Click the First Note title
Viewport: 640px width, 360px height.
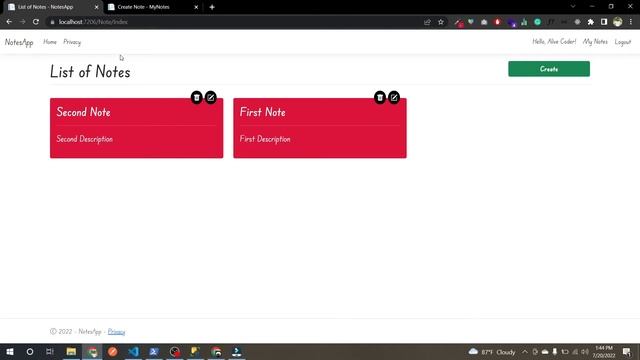[x=262, y=112]
